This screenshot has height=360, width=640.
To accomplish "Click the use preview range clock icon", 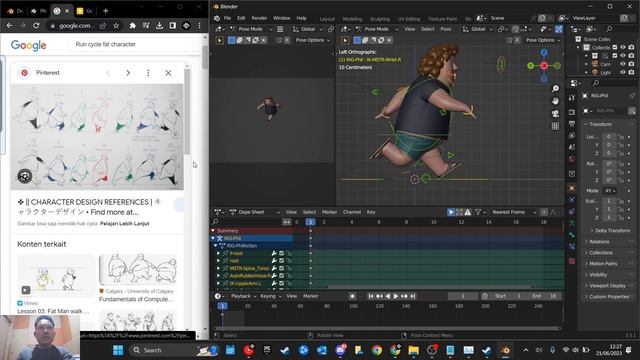I will [484, 296].
